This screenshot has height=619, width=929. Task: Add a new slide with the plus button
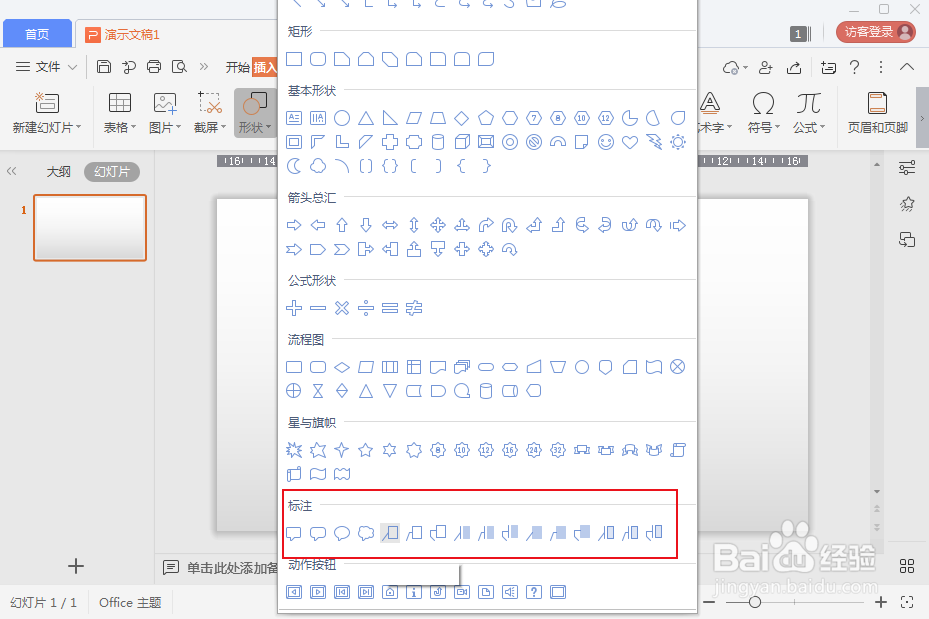point(76,566)
